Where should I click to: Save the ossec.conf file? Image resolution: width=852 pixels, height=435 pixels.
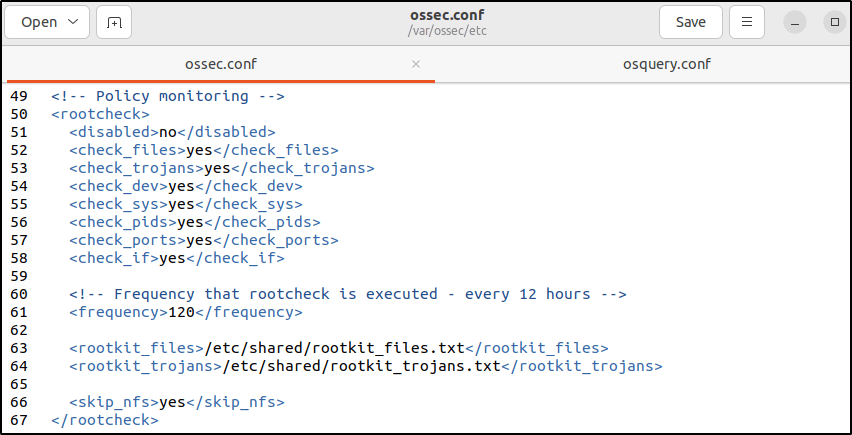[690, 22]
